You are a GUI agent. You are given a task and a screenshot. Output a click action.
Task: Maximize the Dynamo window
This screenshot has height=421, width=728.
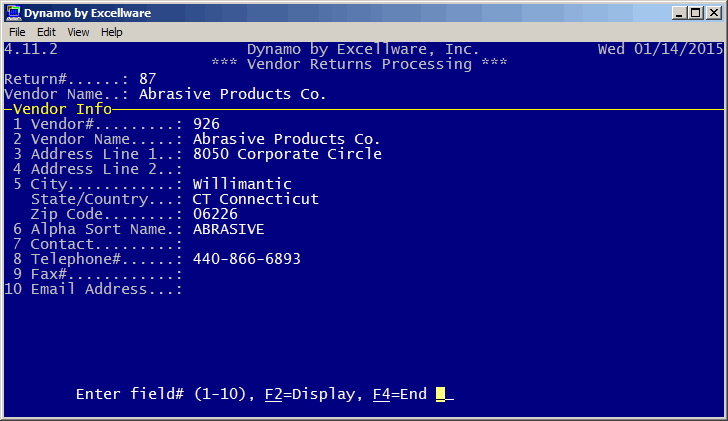696,13
